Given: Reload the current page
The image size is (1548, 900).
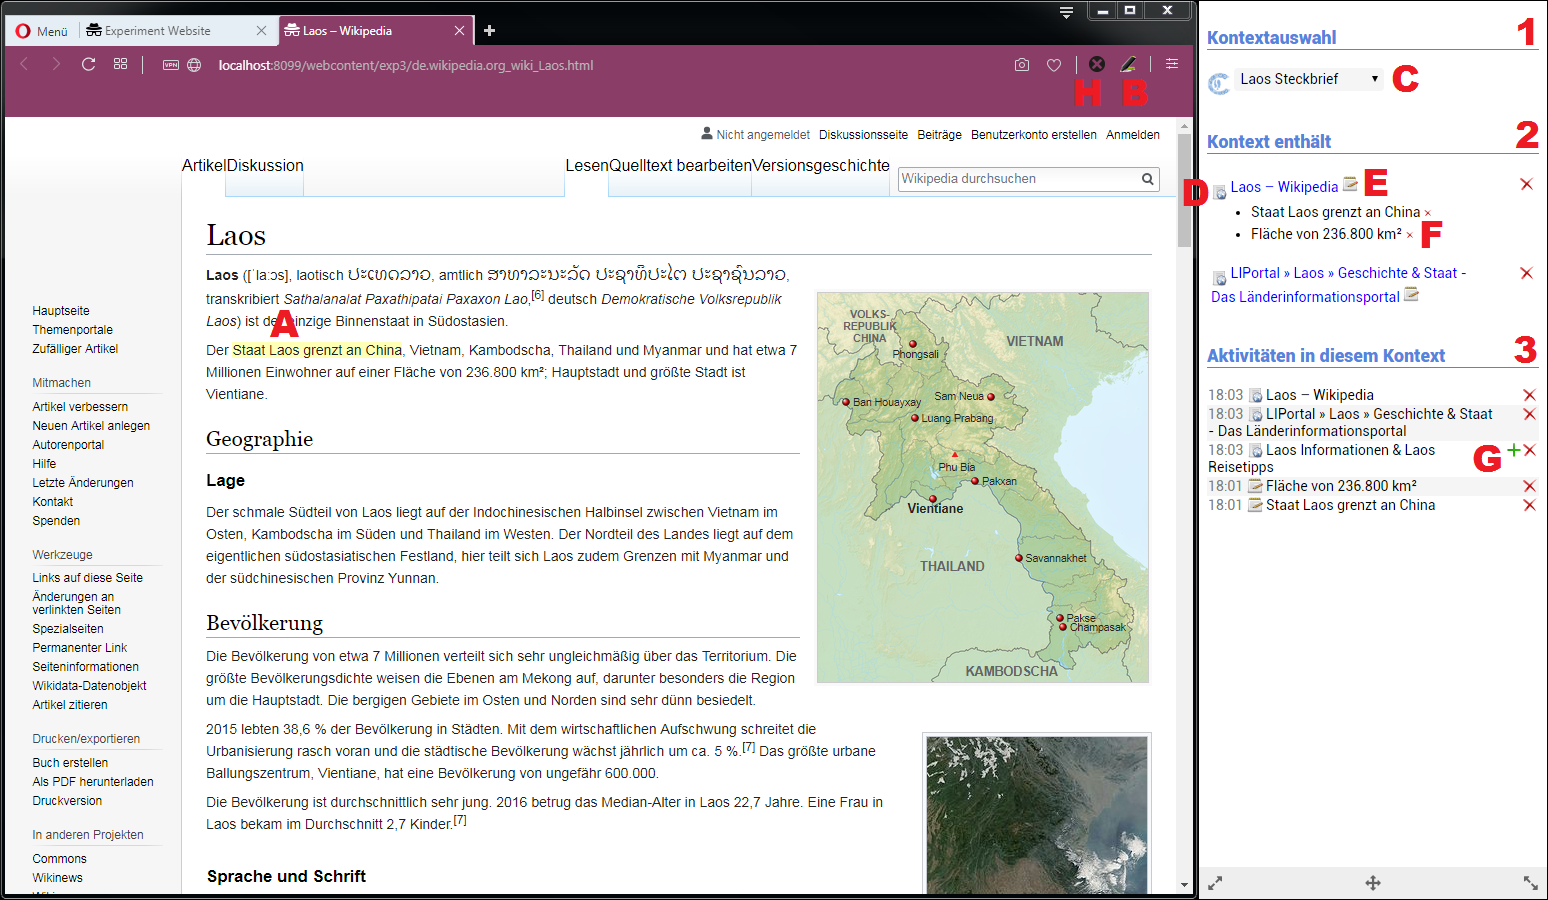Looking at the screenshot, I should 88,64.
